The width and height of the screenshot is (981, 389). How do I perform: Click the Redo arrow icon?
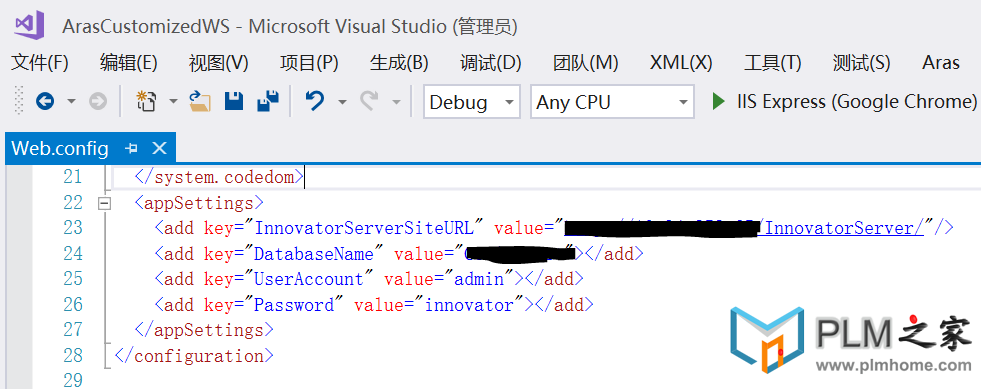coord(370,101)
